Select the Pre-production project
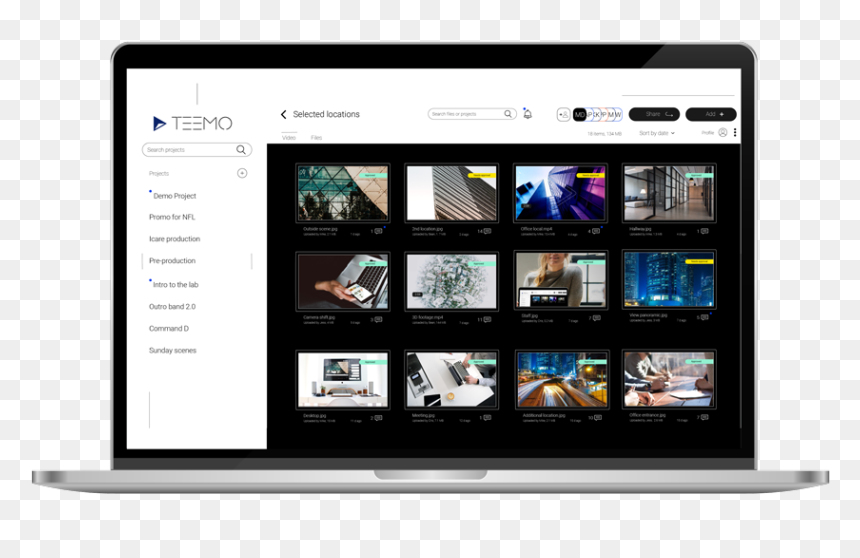860x558 pixels. coord(172,261)
